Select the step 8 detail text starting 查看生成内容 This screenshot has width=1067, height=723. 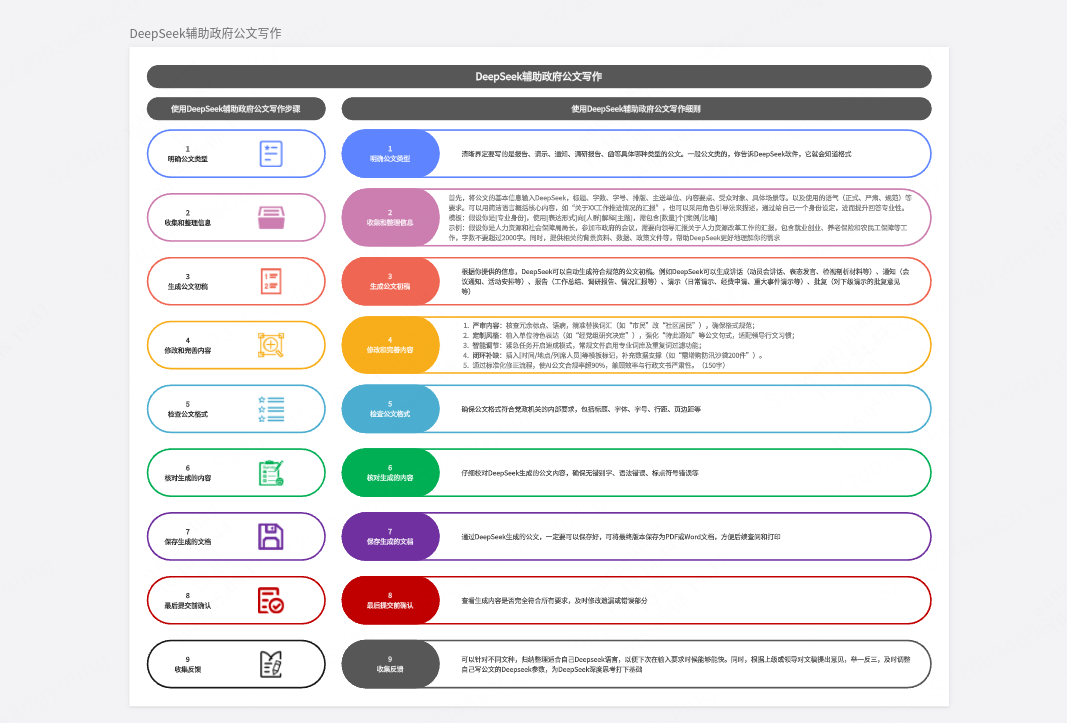point(554,600)
